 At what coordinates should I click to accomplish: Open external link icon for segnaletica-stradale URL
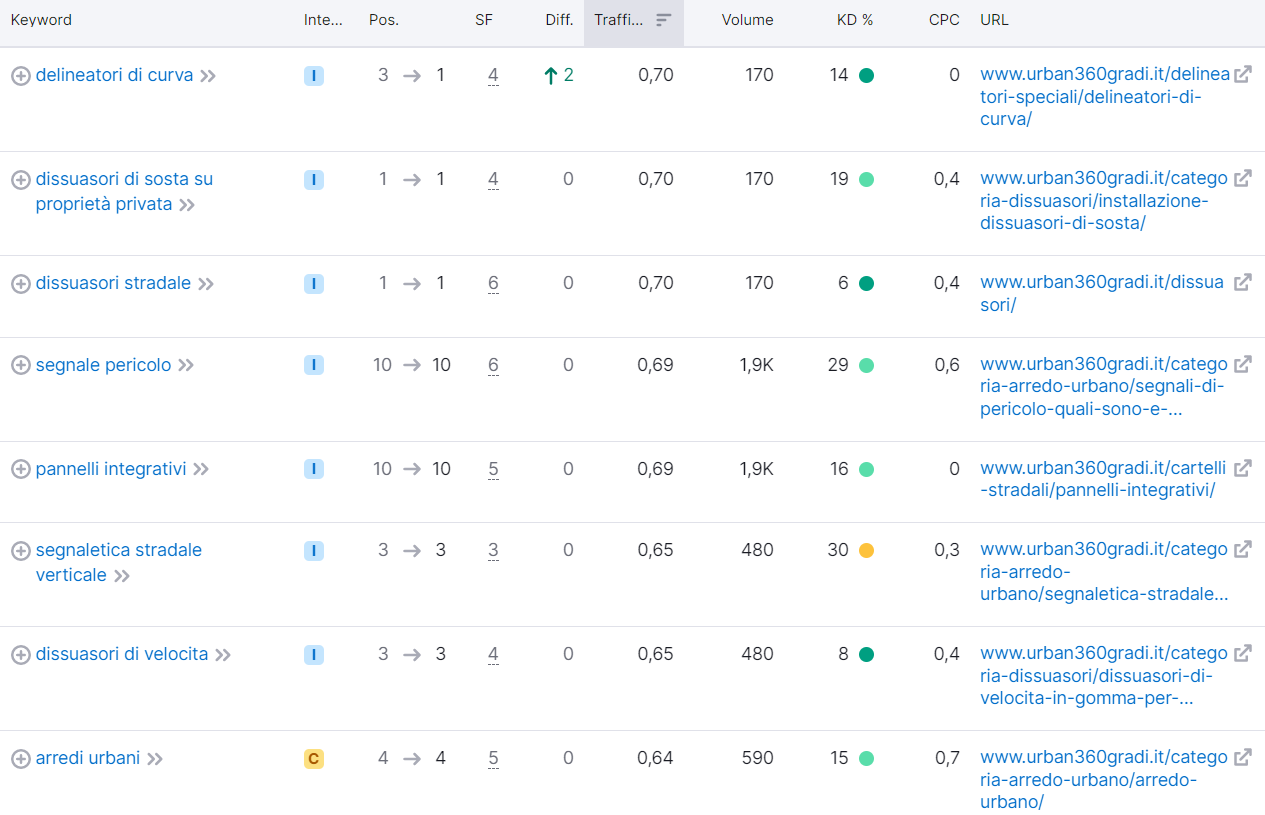1243,549
